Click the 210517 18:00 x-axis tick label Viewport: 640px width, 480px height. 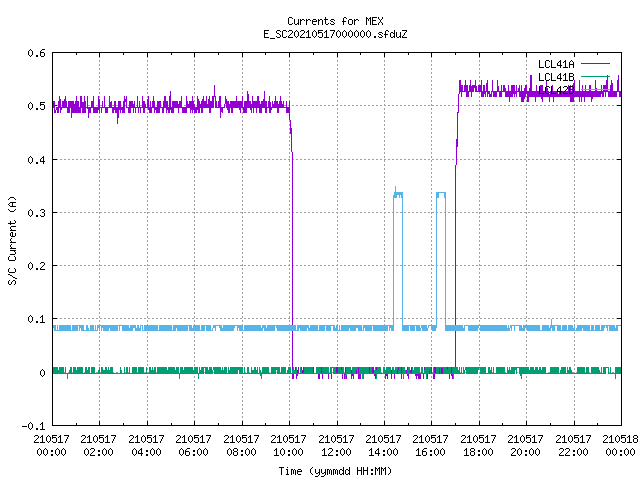point(478,445)
